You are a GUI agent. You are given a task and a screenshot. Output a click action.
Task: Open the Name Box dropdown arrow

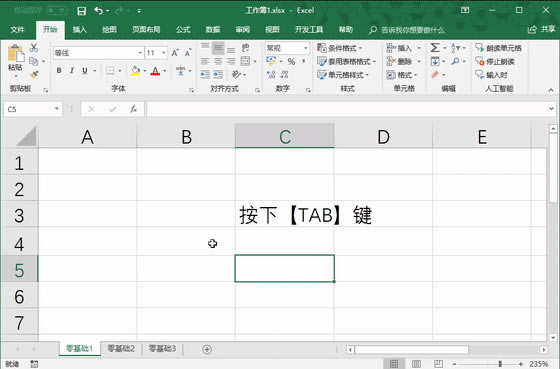click(x=56, y=109)
